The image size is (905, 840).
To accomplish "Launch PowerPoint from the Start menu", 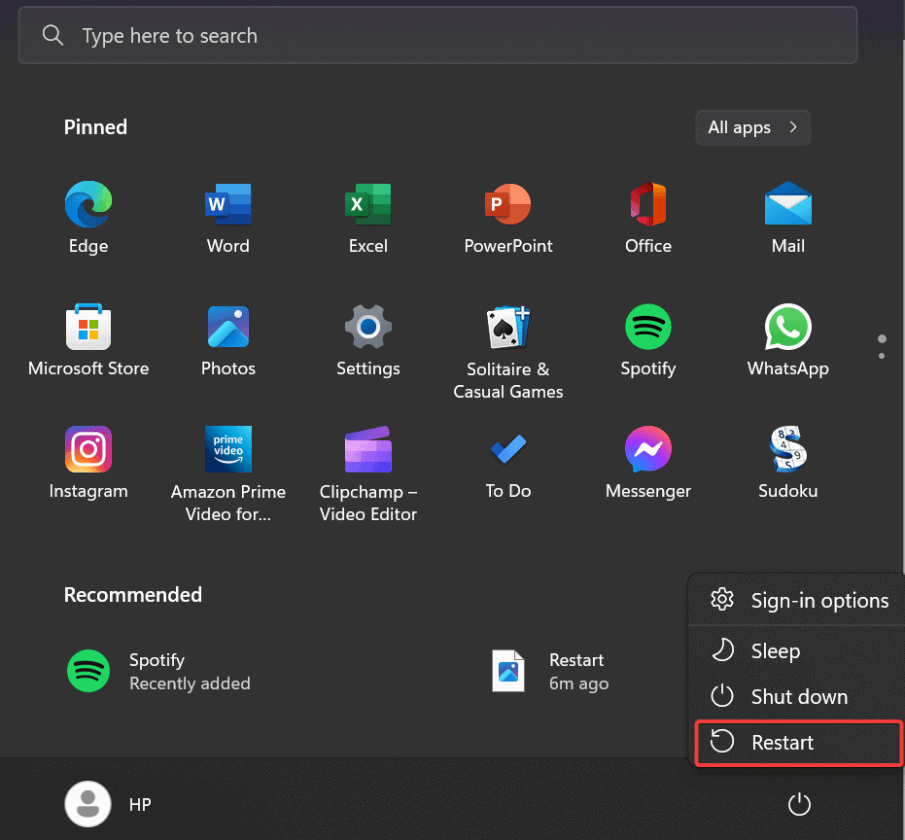I will click(508, 205).
